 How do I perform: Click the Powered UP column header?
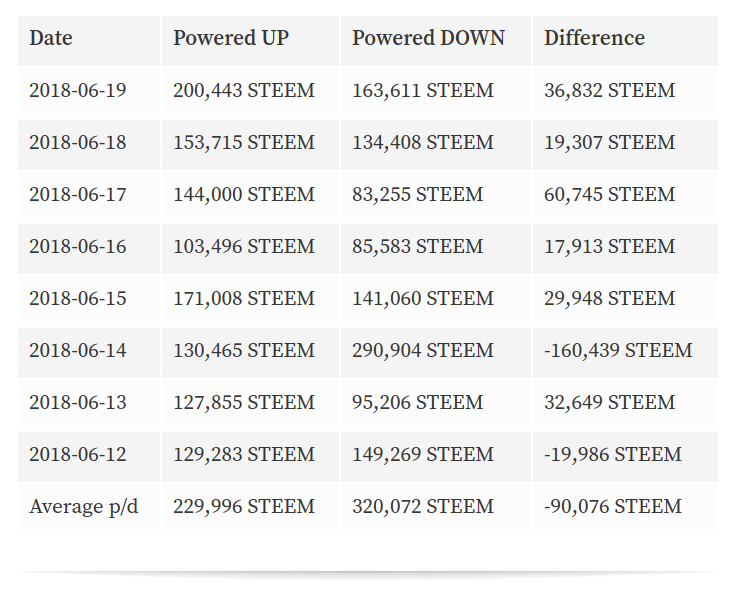pos(250,41)
